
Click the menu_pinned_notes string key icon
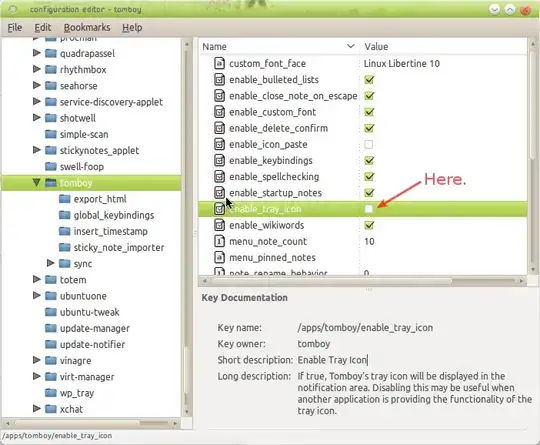(219, 257)
